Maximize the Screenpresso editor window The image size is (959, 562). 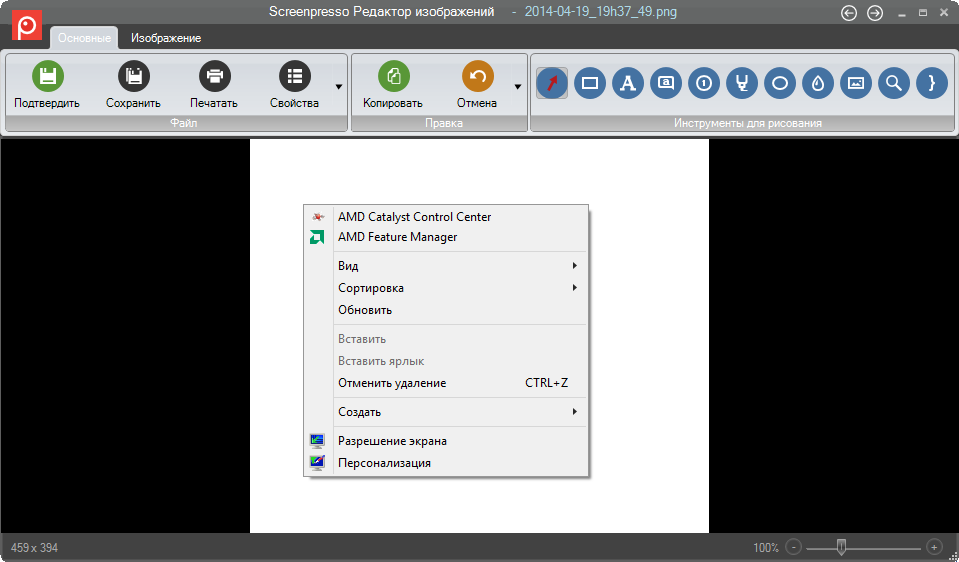pos(923,13)
